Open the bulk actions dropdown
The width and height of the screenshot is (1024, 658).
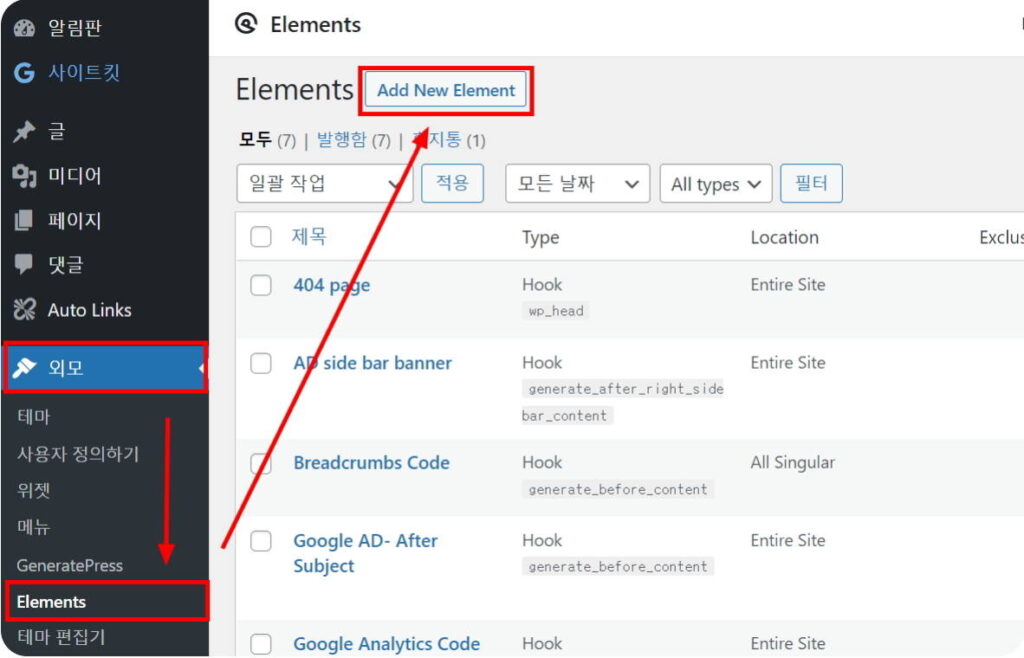323,184
